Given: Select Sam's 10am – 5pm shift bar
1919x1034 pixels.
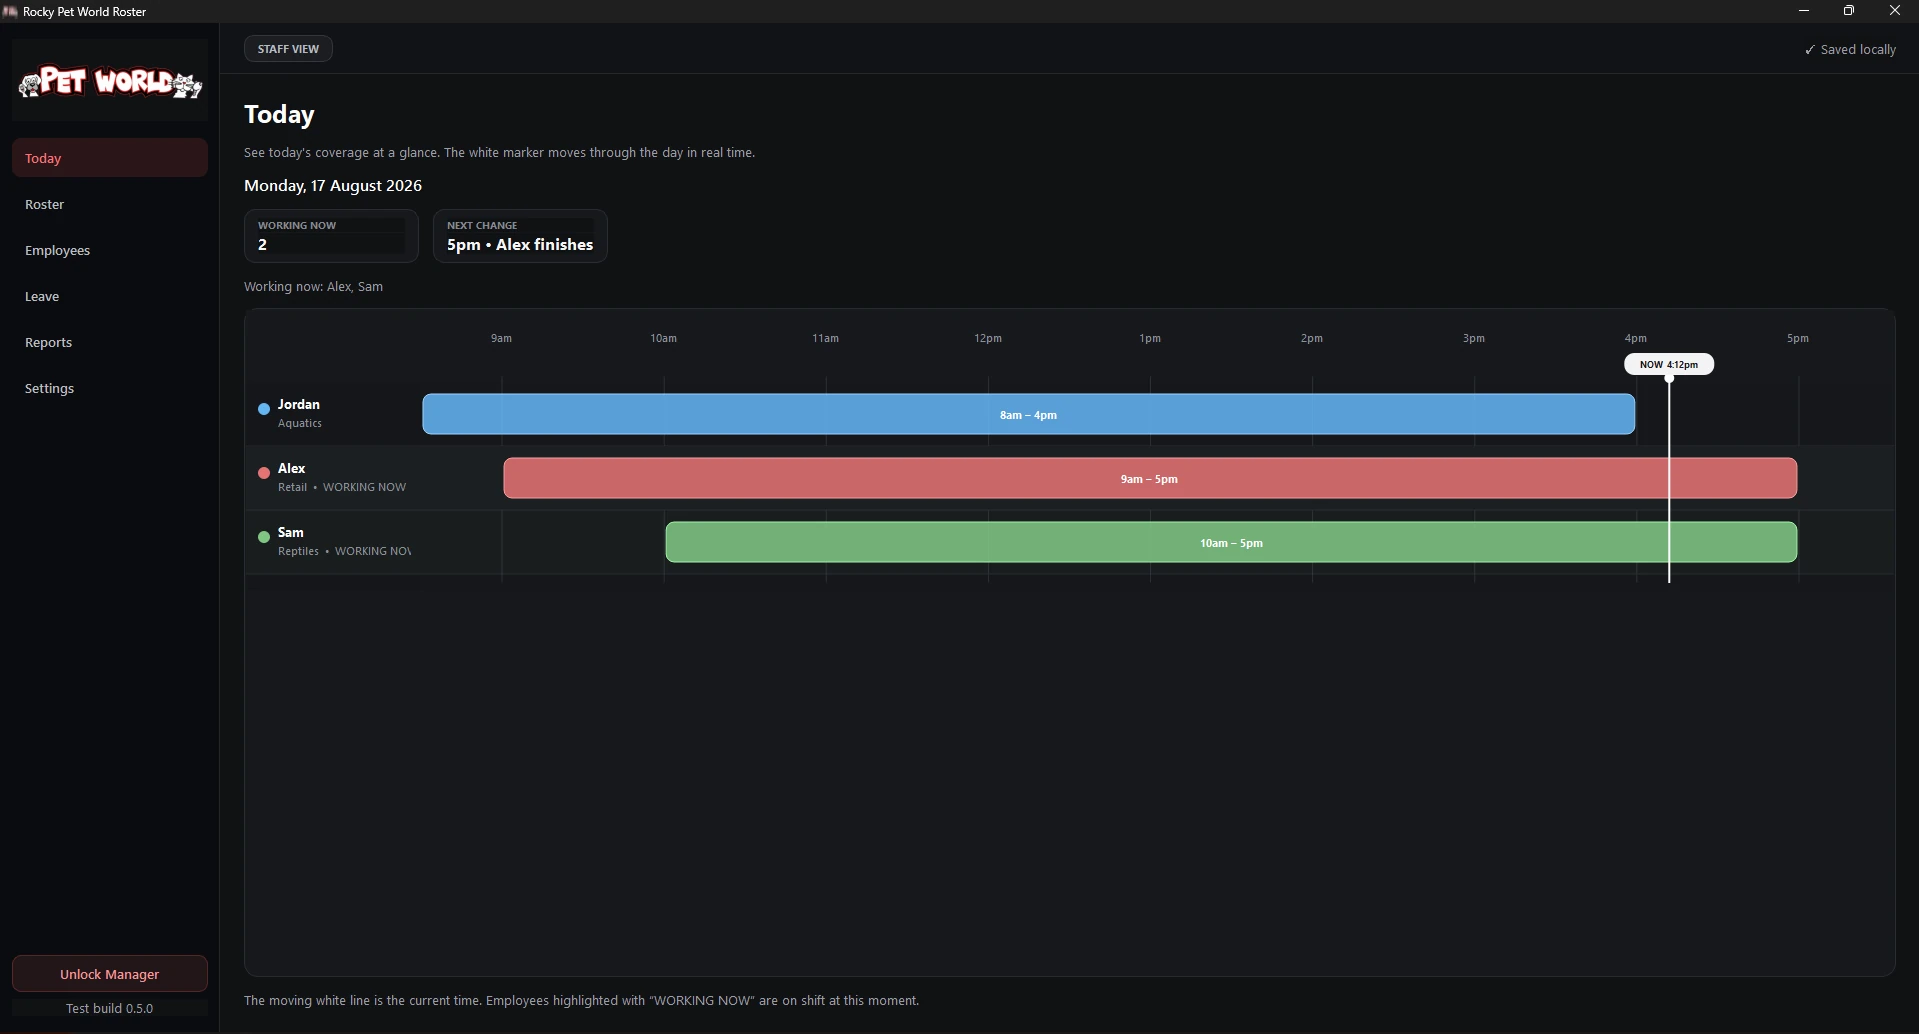Looking at the screenshot, I should [1231, 542].
